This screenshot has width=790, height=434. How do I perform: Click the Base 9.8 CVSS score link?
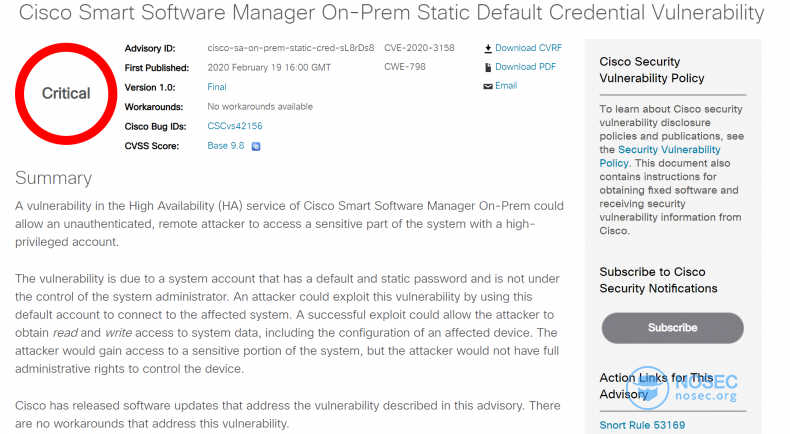226,146
